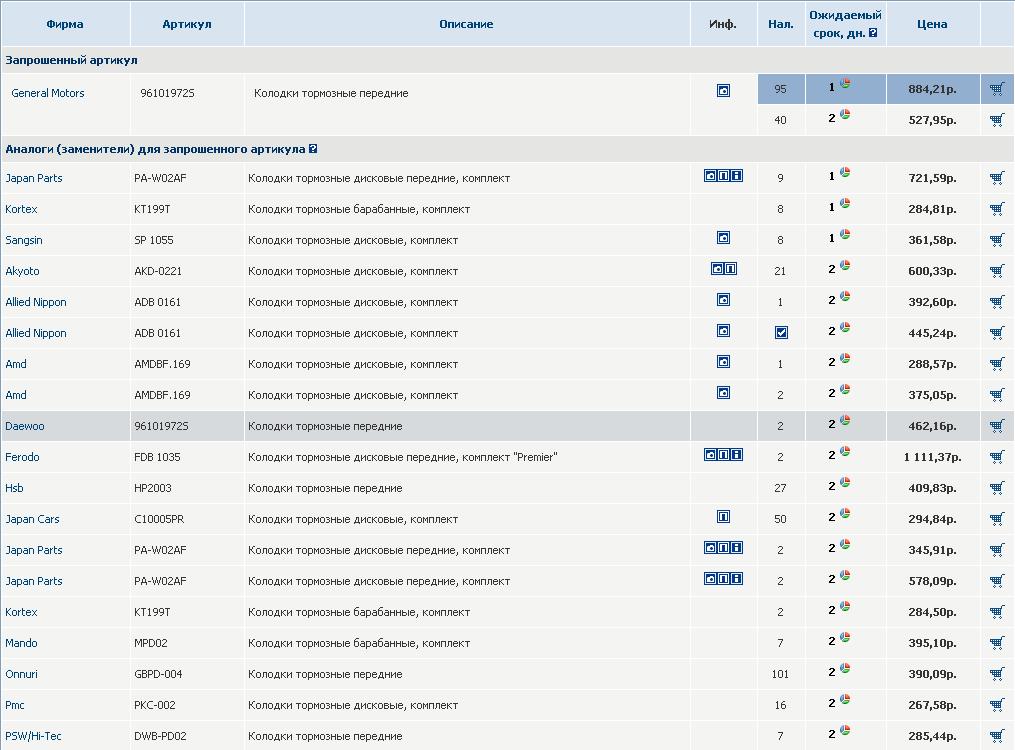This screenshot has width=1015, height=750.
Task: Add Sangsin SP 1055 to cart
Action: (x=997, y=240)
